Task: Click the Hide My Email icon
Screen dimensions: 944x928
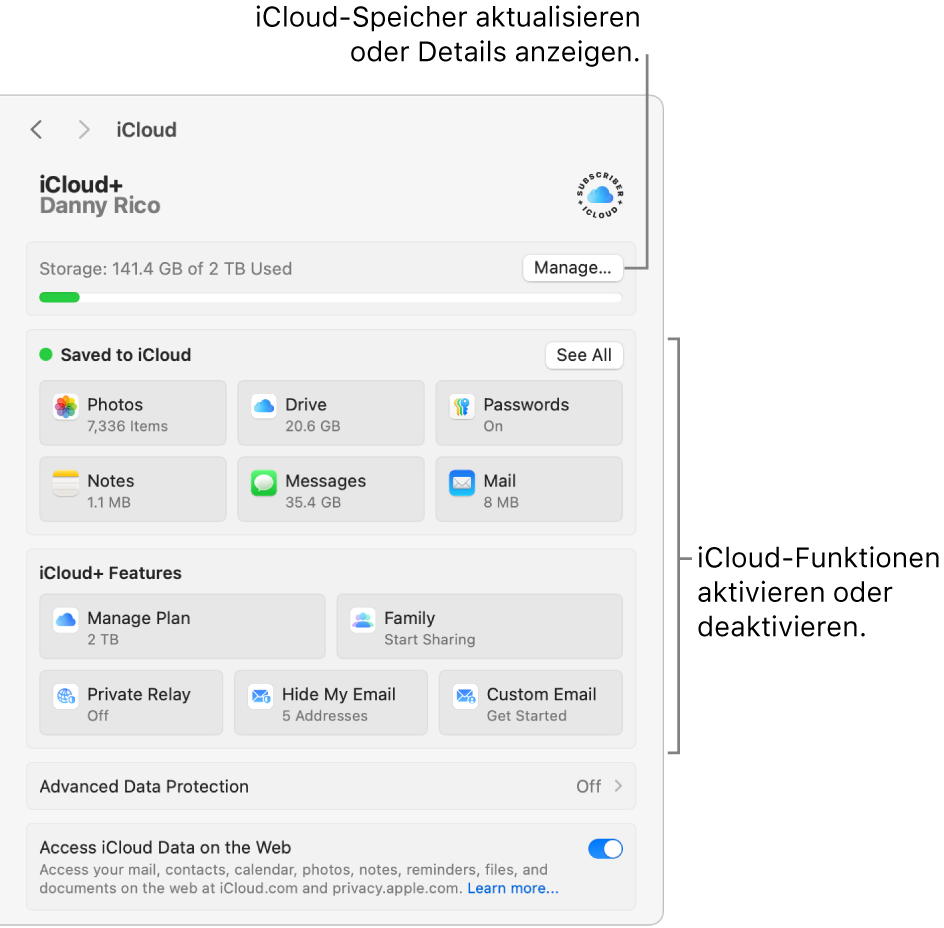Action: [261, 697]
